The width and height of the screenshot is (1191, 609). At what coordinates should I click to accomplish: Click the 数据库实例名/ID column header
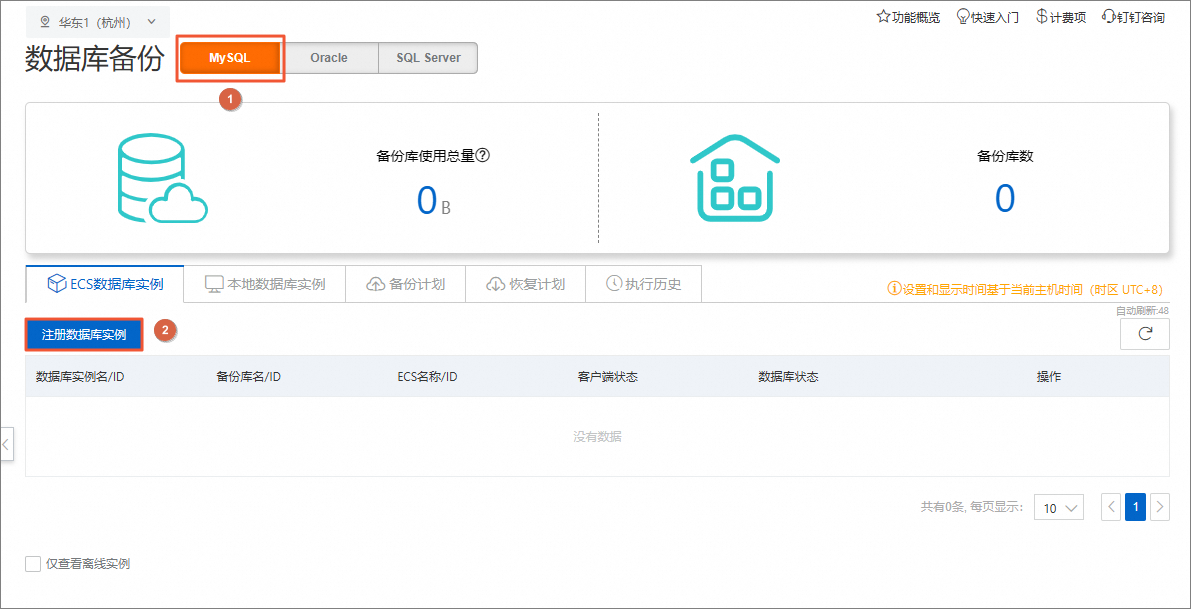tap(81, 377)
